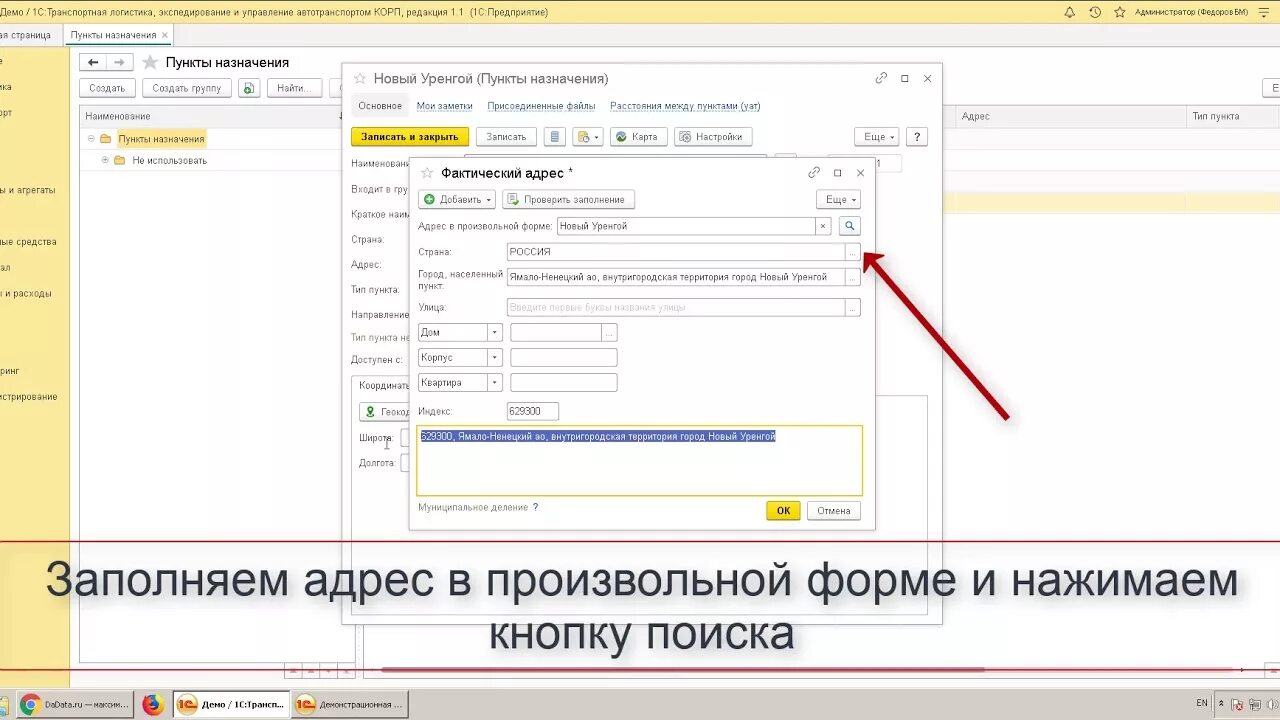This screenshot has height=720, width=1280.
Task: Open the city selection ellipsis button
Action: pyautogui.click(x=852, y=277)
